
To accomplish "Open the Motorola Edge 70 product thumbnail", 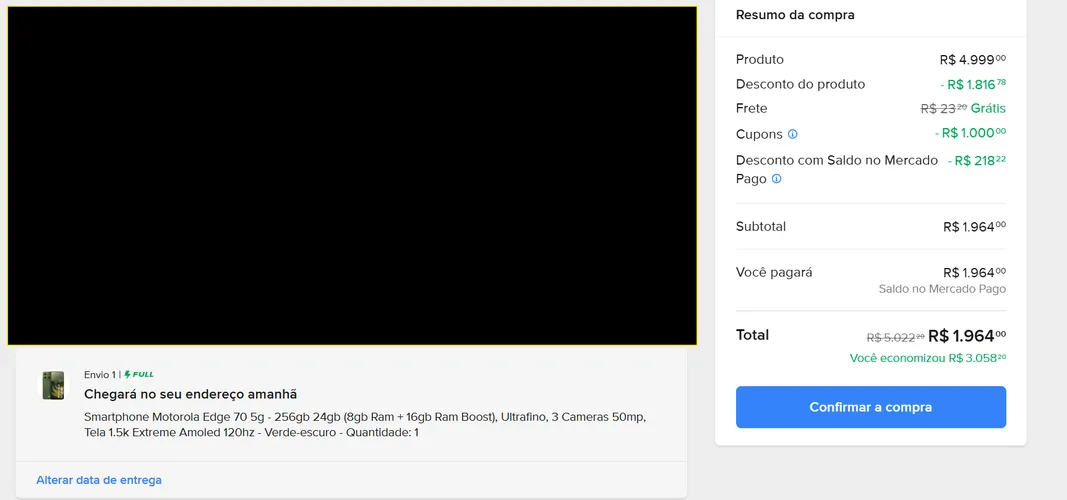I will point(53,385).
